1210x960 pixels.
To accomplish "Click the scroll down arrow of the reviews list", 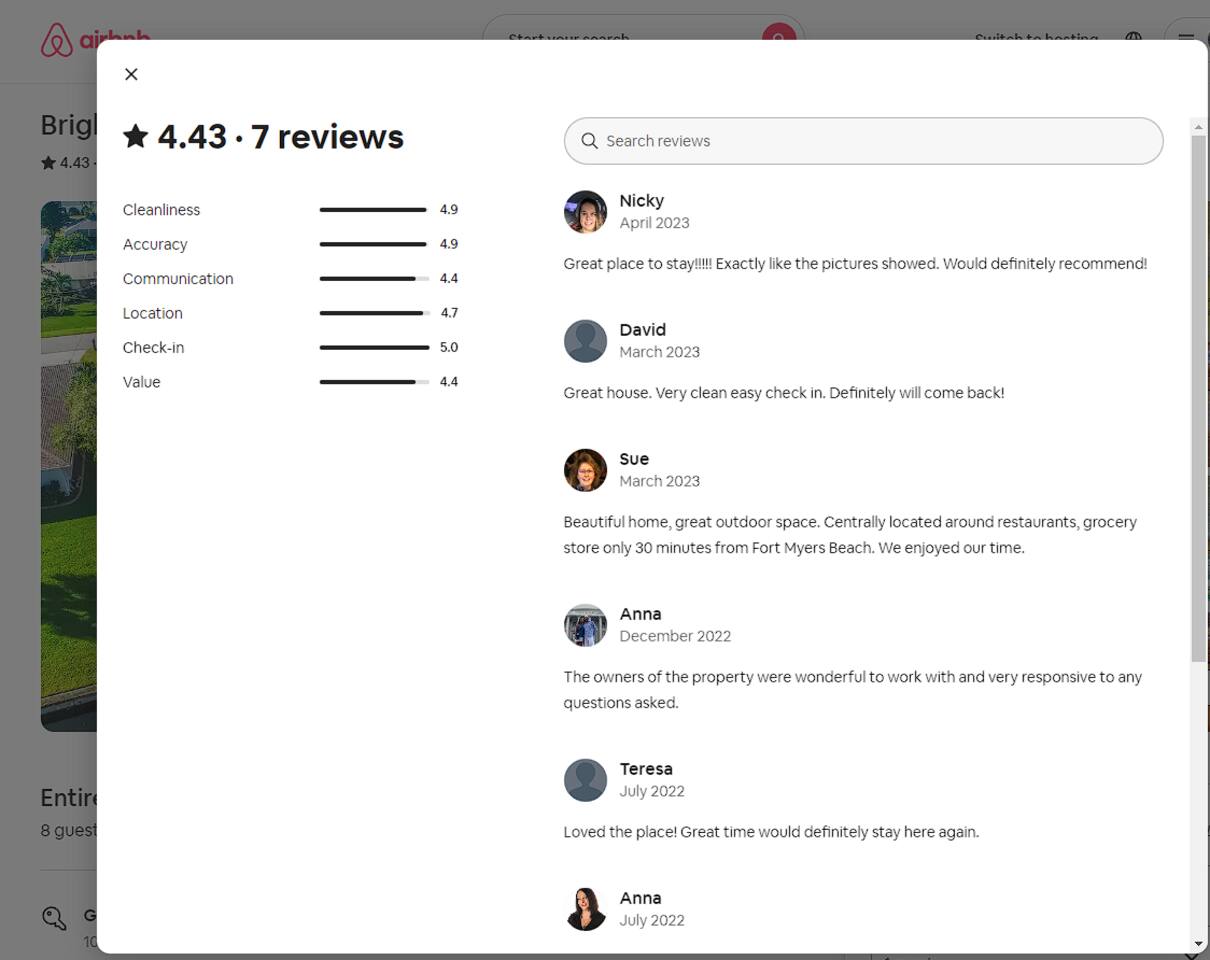I will (1198, 944).
